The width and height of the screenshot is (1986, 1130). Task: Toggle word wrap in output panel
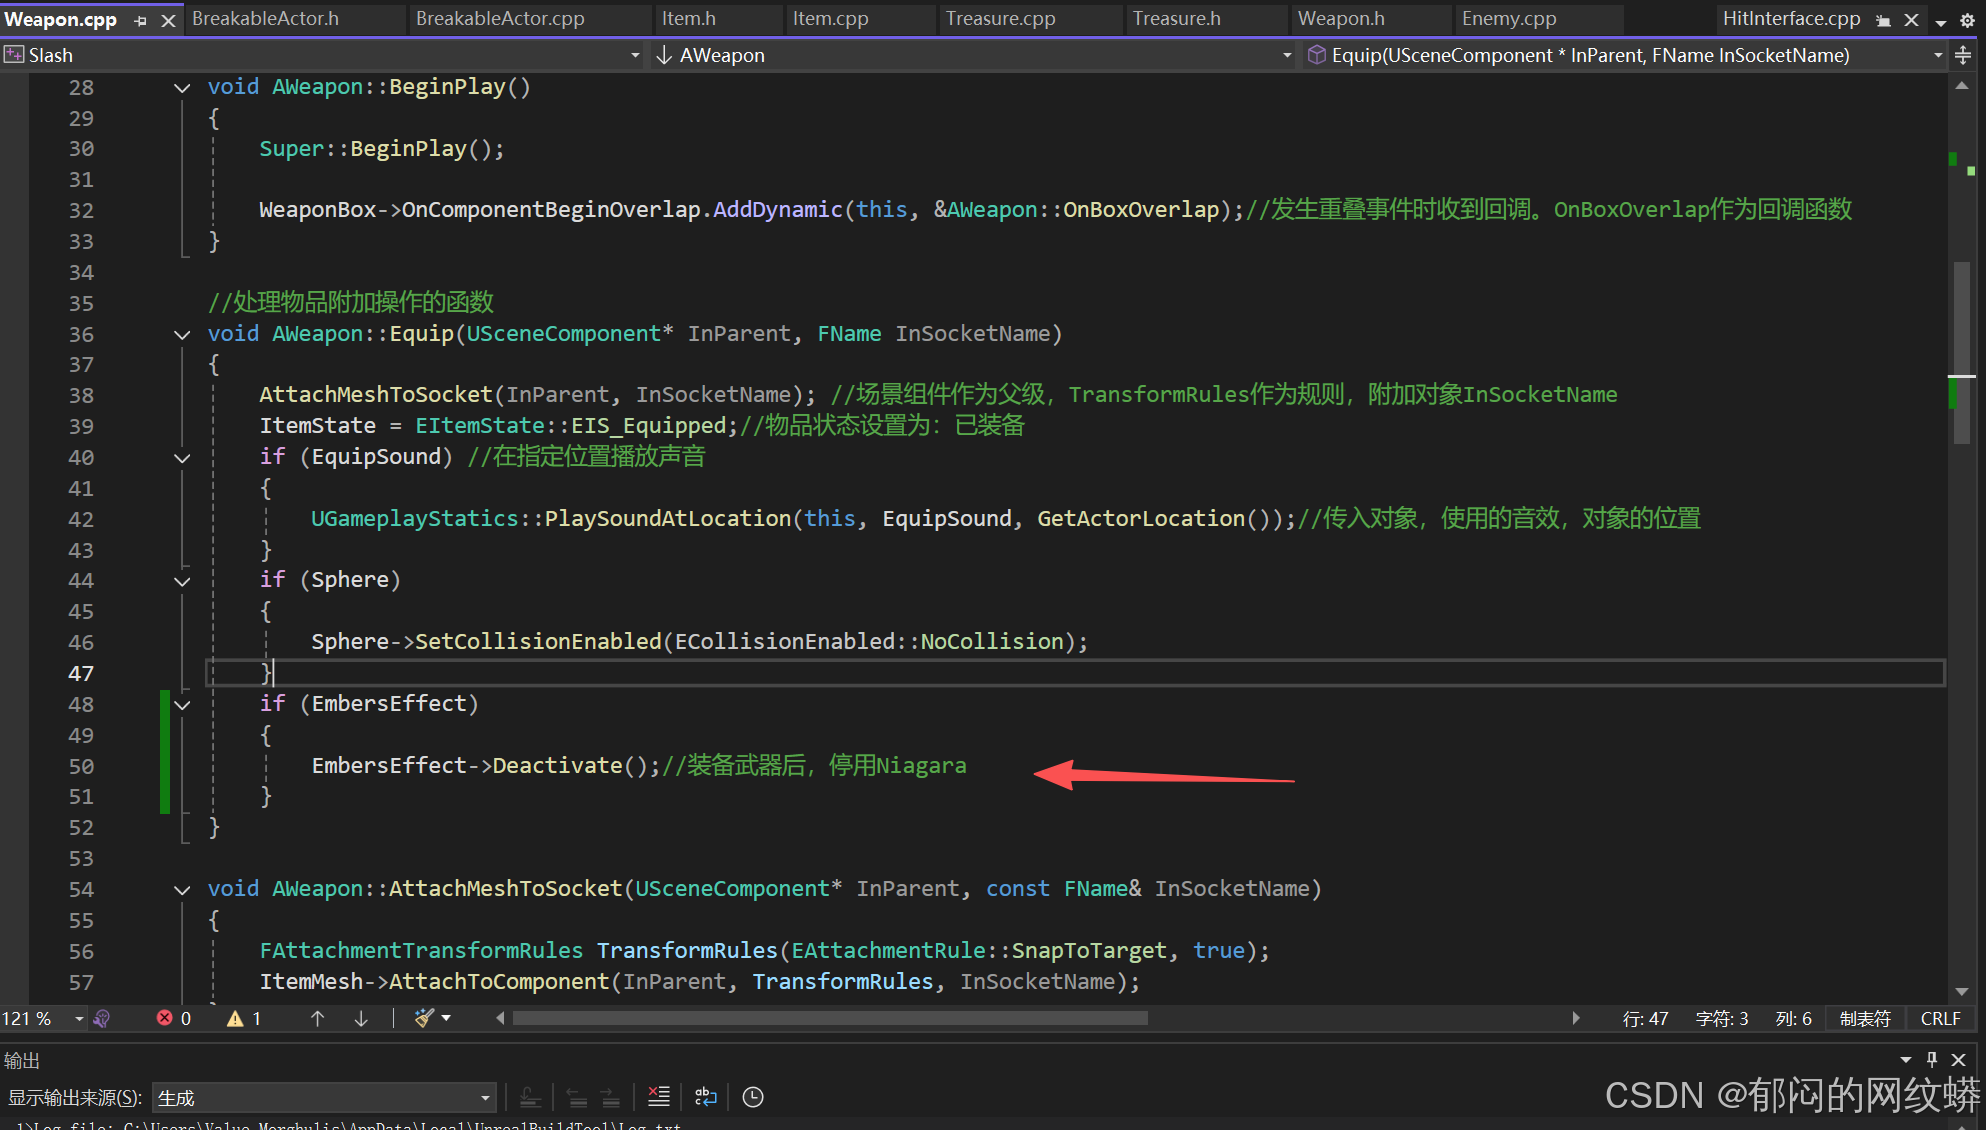[706, 1097]
